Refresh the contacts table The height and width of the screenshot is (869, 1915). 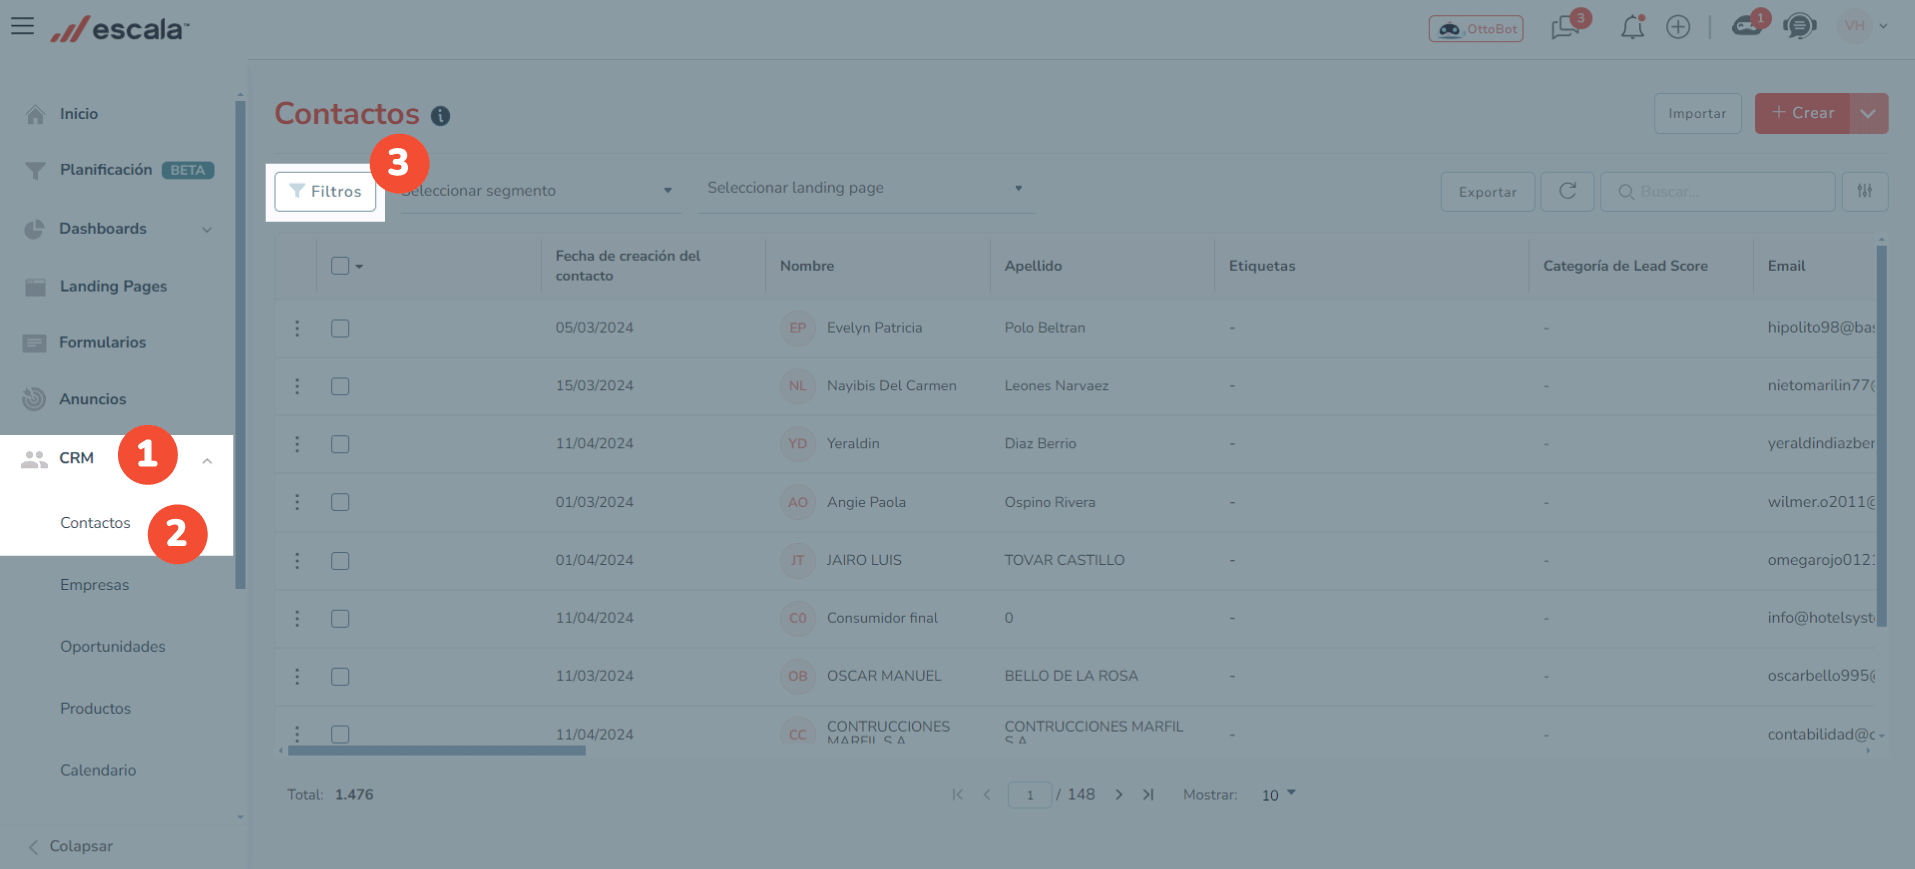coord(1567,191)
